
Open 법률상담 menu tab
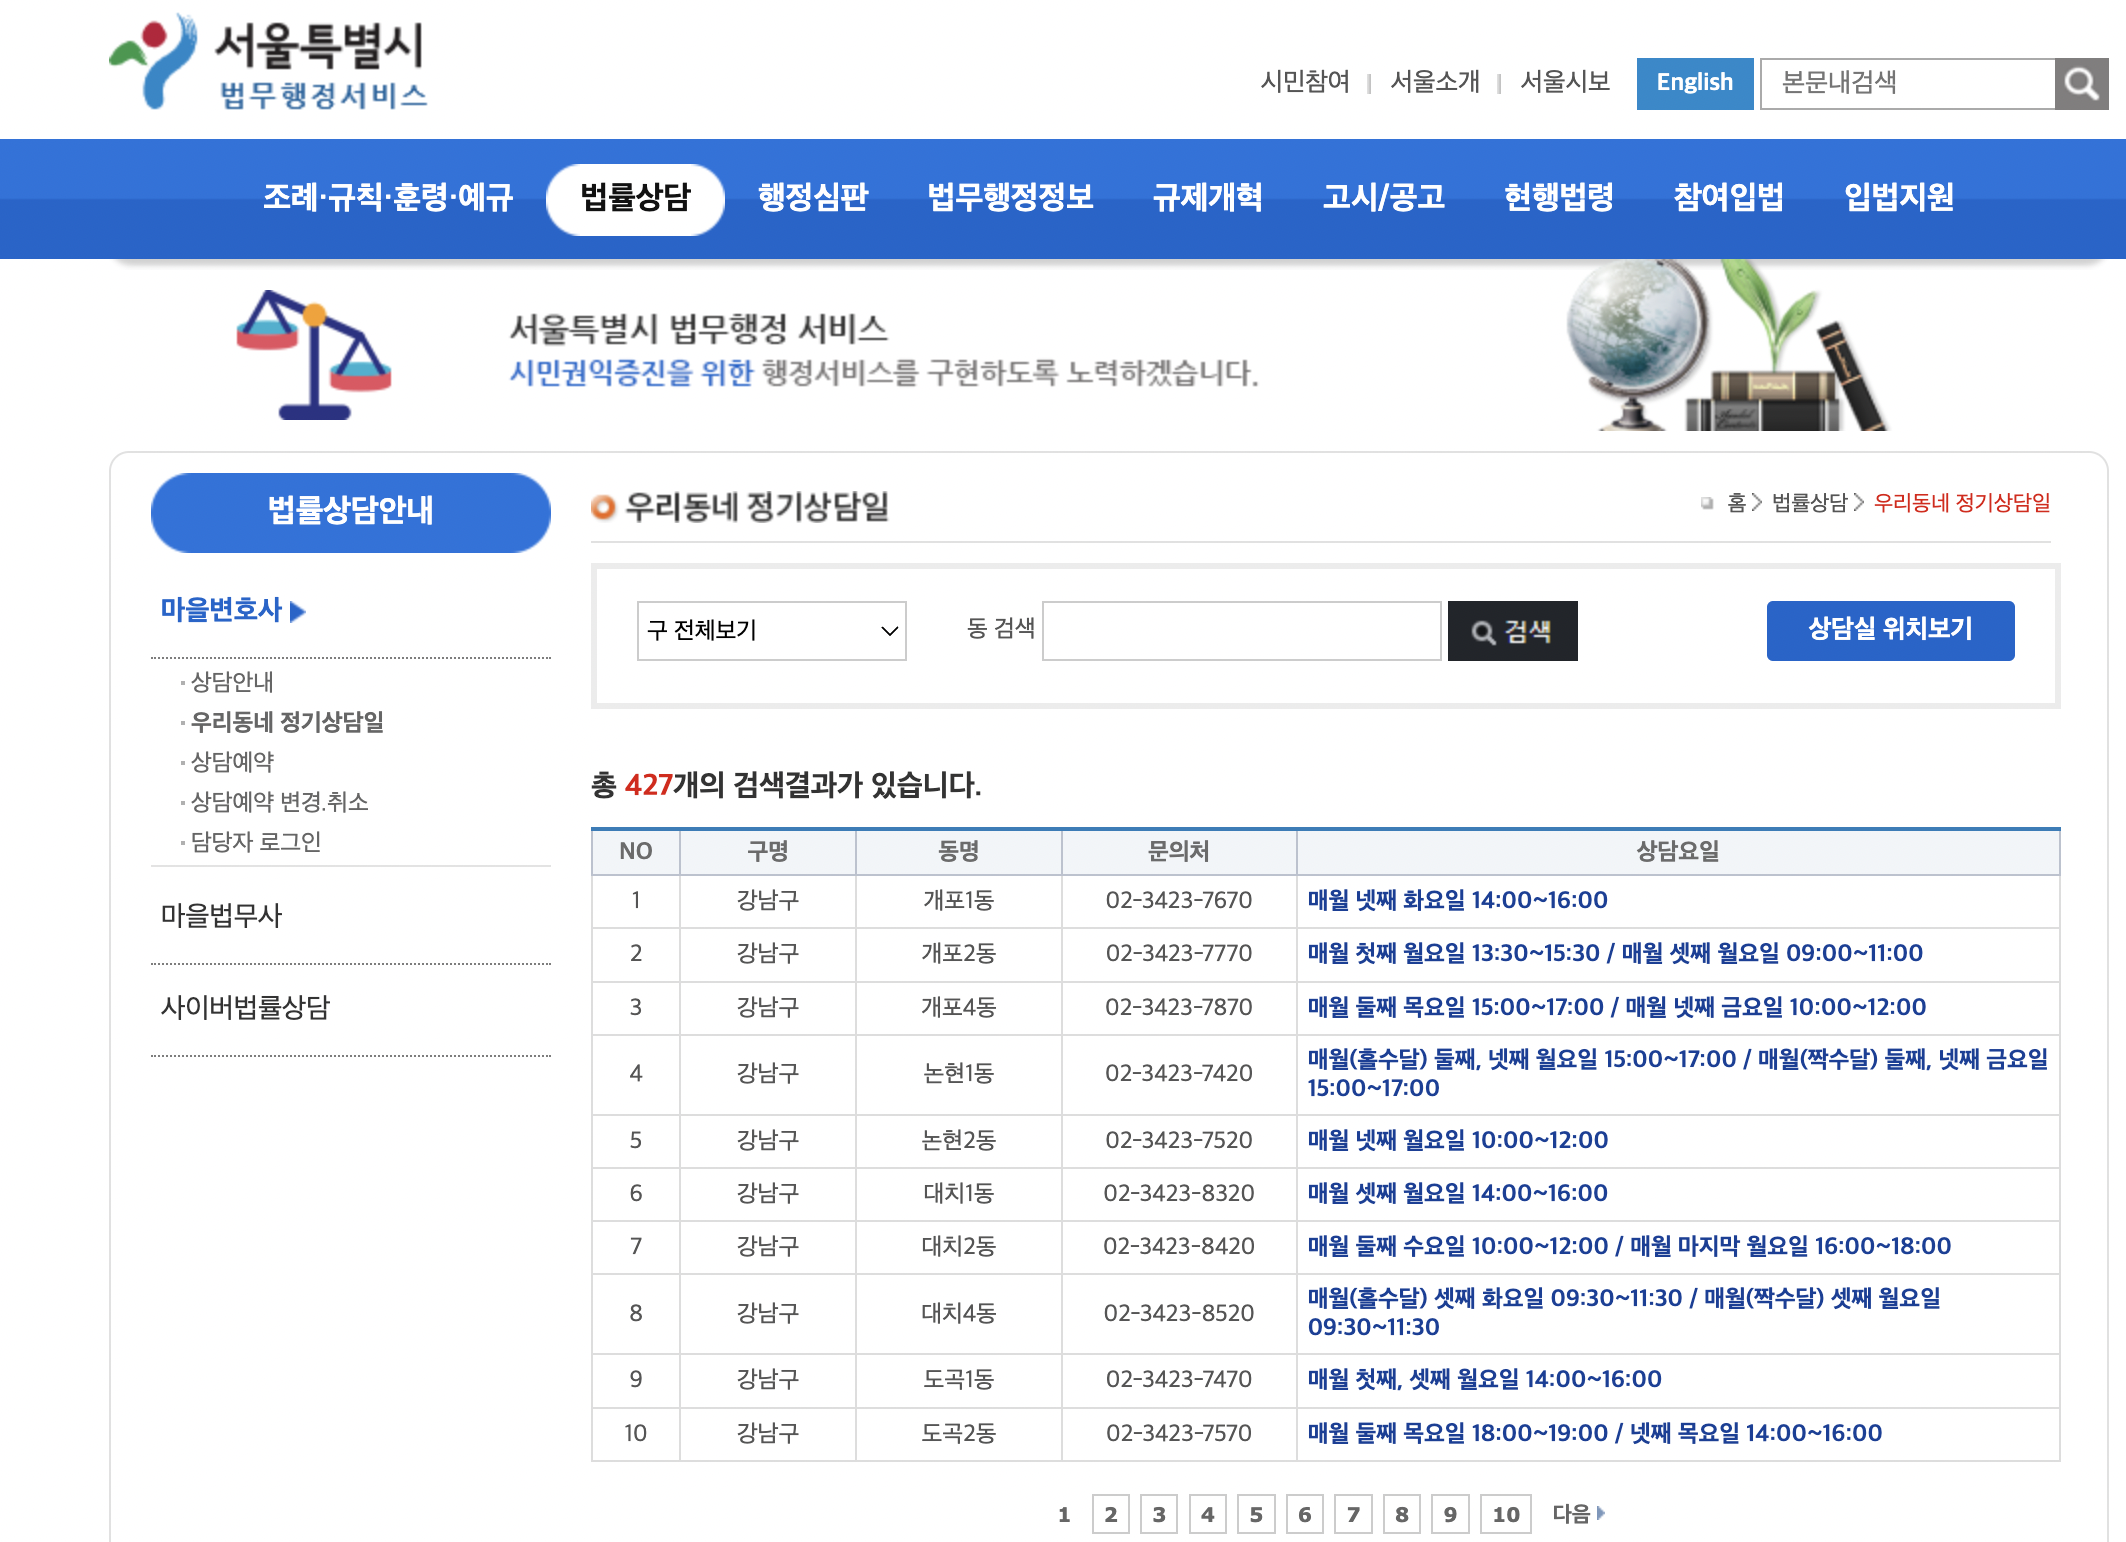pos(635,198)
